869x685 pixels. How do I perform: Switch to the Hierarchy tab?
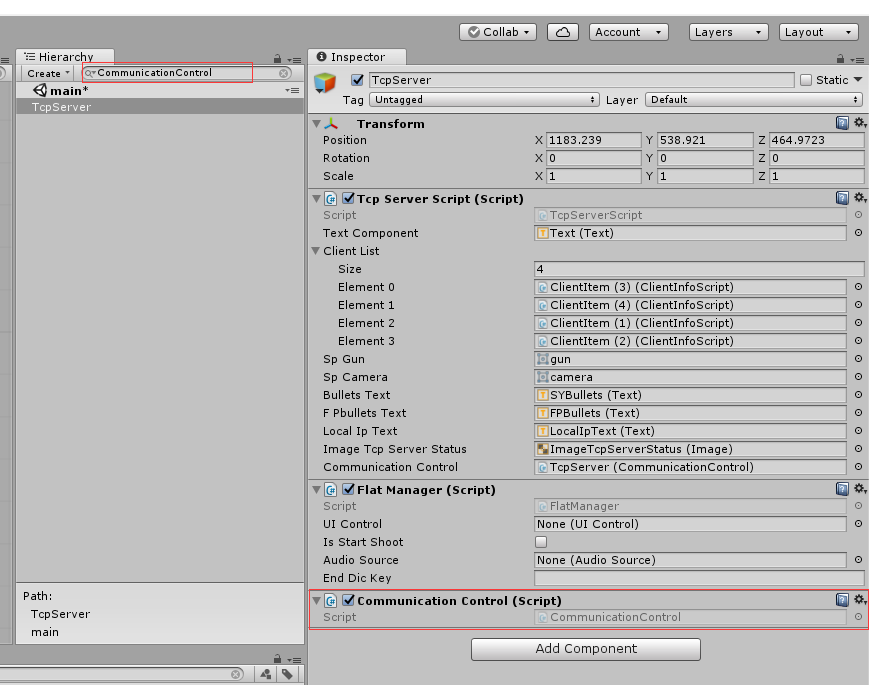[65, 57]
